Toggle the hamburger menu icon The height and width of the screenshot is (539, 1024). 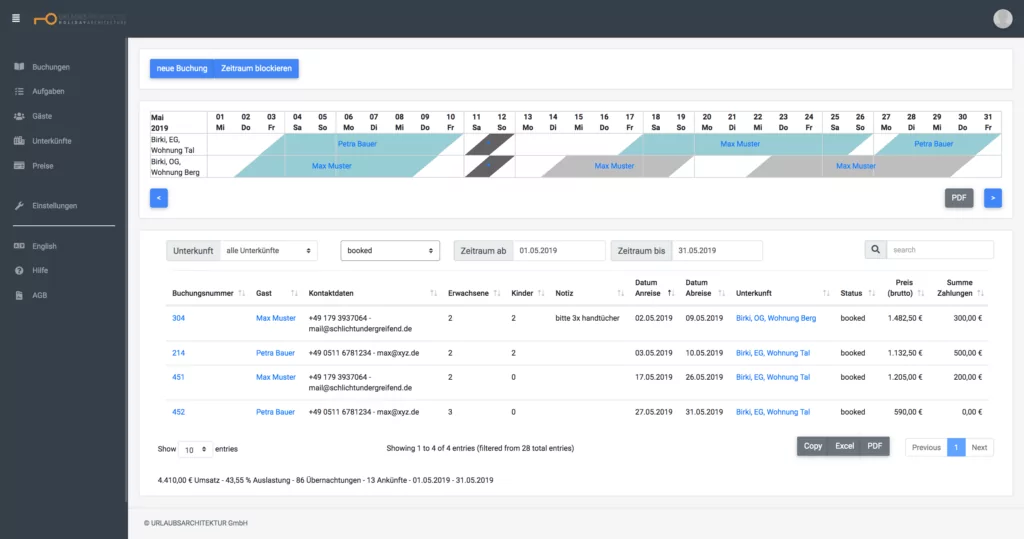coord(16,18)
